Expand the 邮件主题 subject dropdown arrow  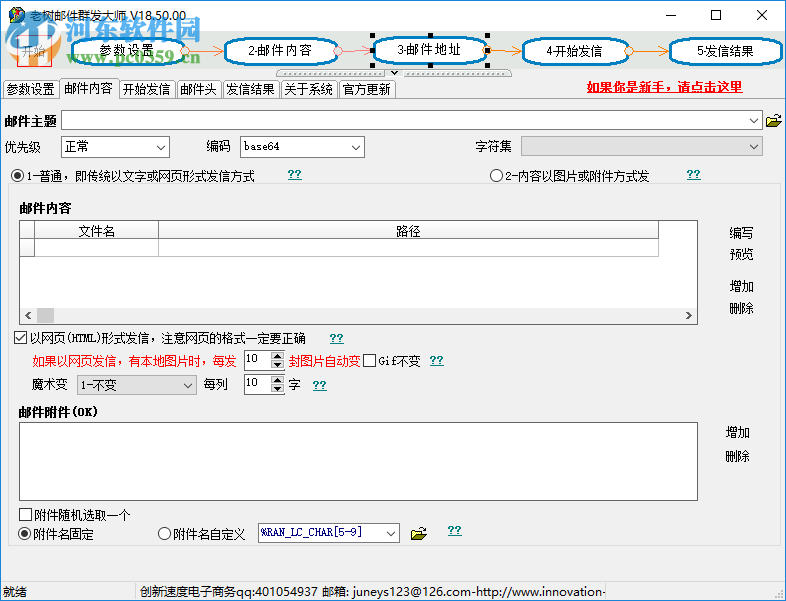click(x=753, y=120)
